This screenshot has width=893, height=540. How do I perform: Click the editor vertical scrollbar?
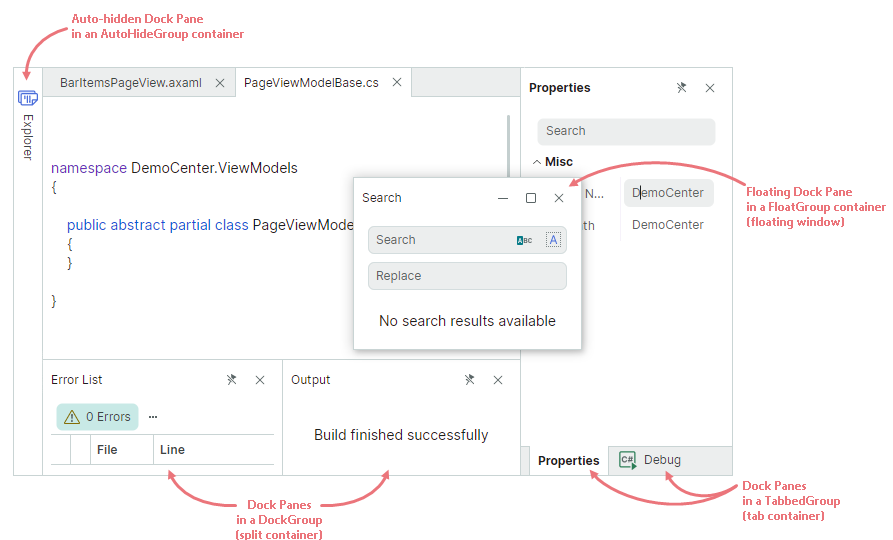pos(508,146)
